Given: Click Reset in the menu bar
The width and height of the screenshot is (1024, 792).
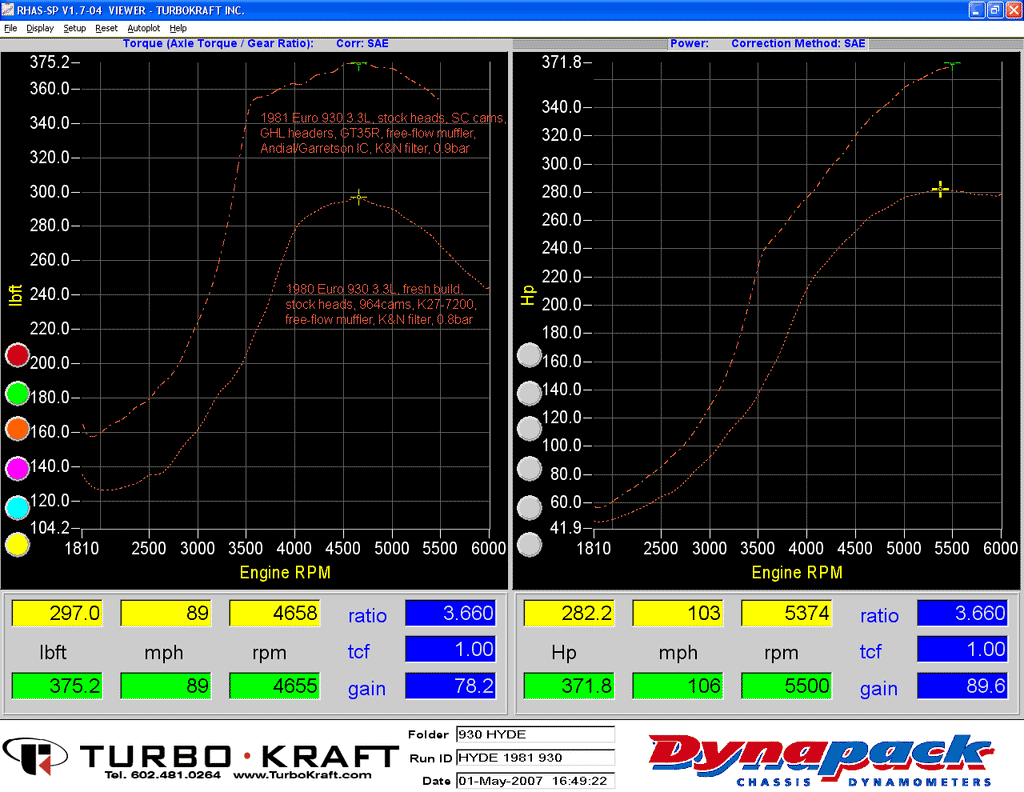Looking at the screenshot, I should pos(106,28).
